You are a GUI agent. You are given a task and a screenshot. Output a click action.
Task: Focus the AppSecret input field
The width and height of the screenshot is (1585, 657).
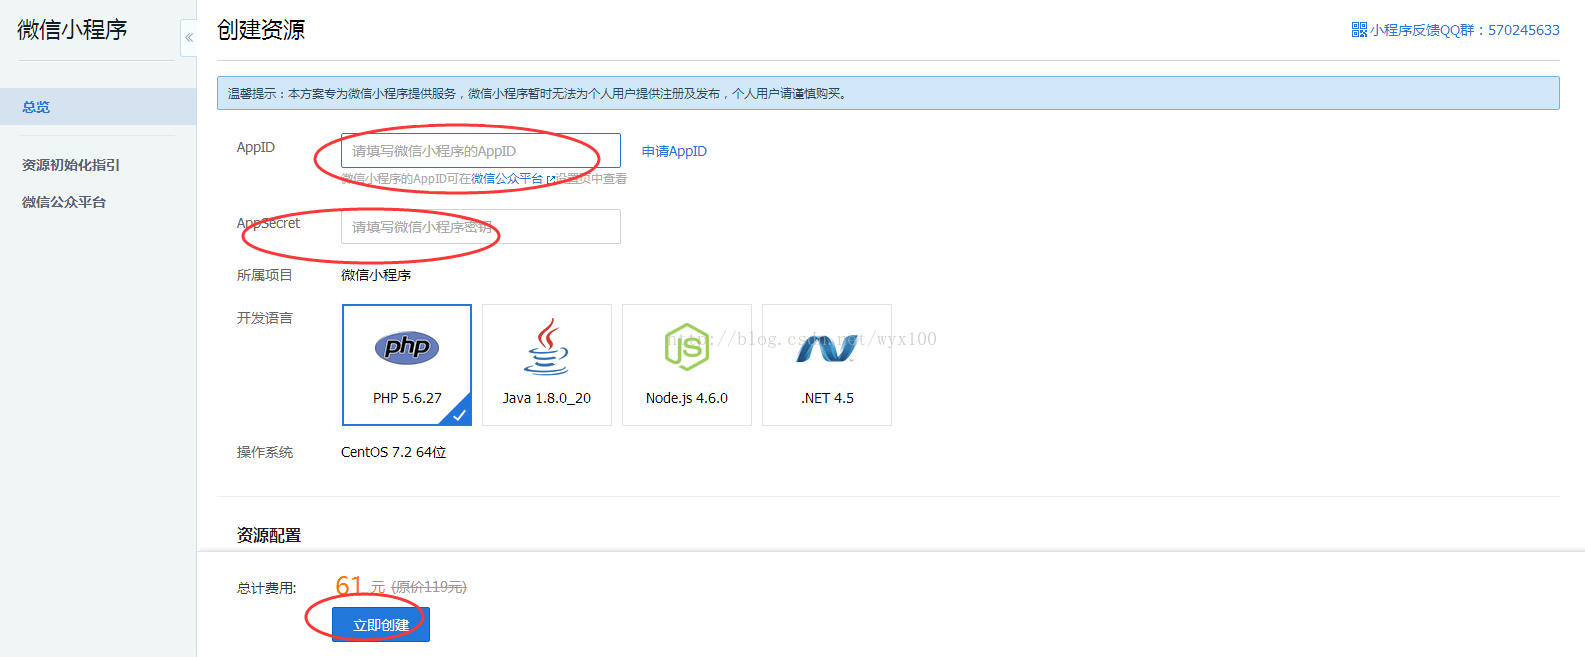point(481,227)
